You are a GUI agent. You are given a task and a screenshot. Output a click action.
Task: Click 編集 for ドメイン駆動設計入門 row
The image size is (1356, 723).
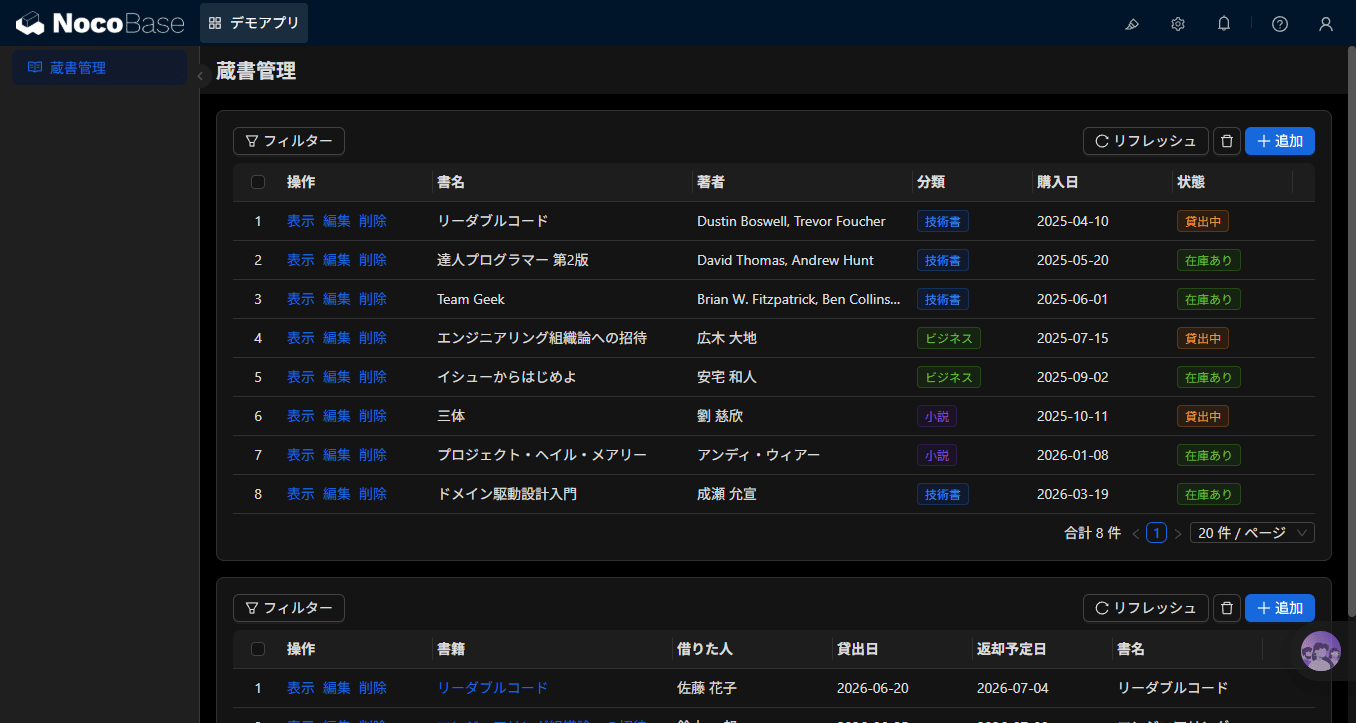337,494
